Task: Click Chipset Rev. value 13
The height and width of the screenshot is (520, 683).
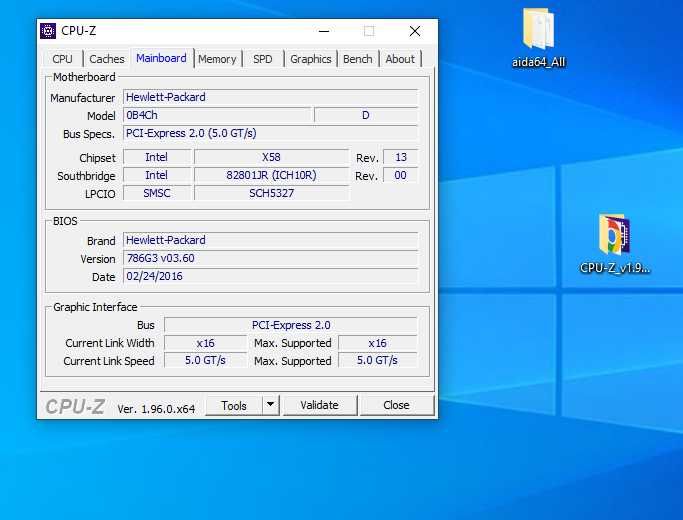Action: (x=401, y=157)
